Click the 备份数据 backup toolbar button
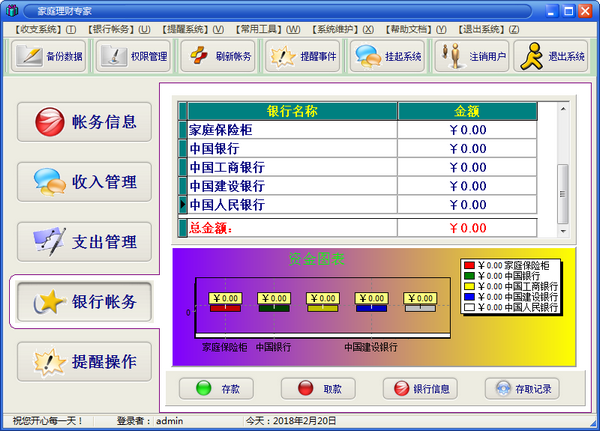The width and height of the screenshot is (600, 431). point(50,57)
